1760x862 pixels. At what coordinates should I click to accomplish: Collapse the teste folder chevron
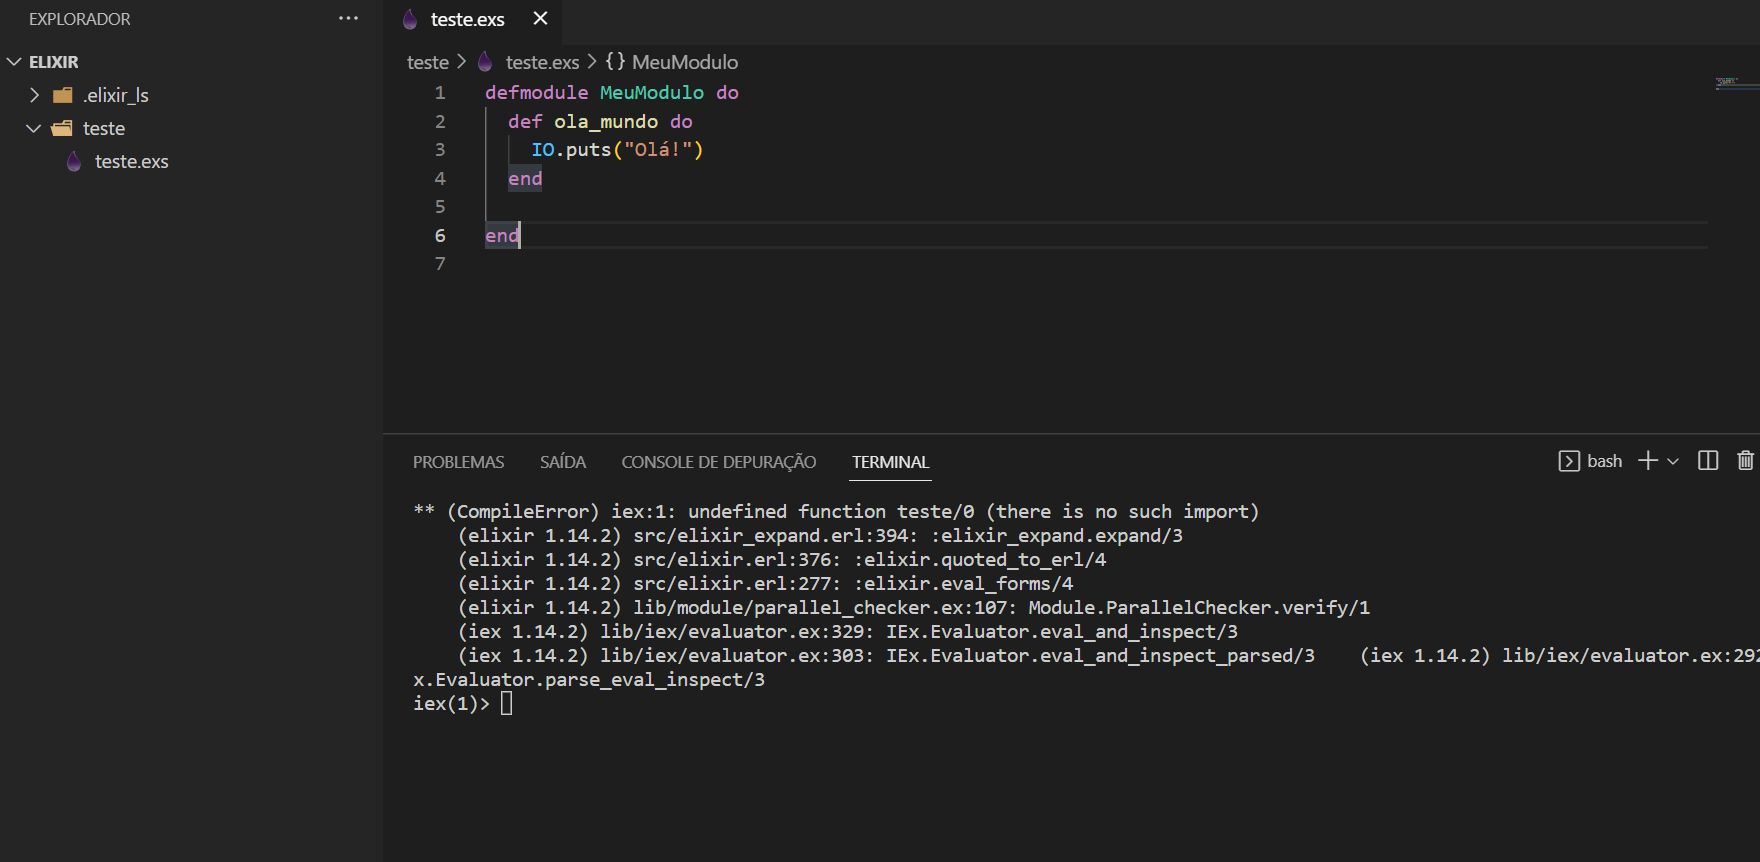point(34,128)
